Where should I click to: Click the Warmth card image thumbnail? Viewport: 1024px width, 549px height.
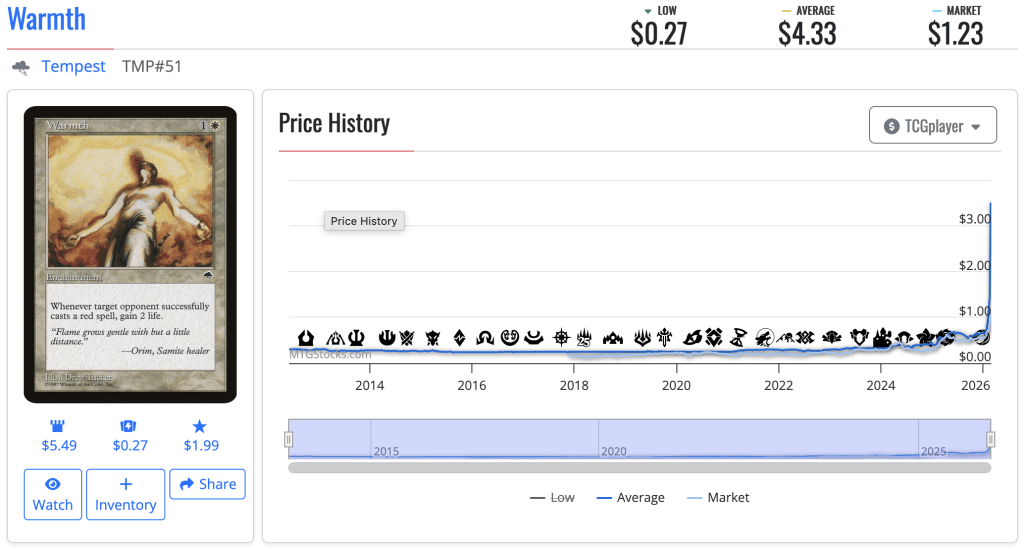tap(130, 254)
